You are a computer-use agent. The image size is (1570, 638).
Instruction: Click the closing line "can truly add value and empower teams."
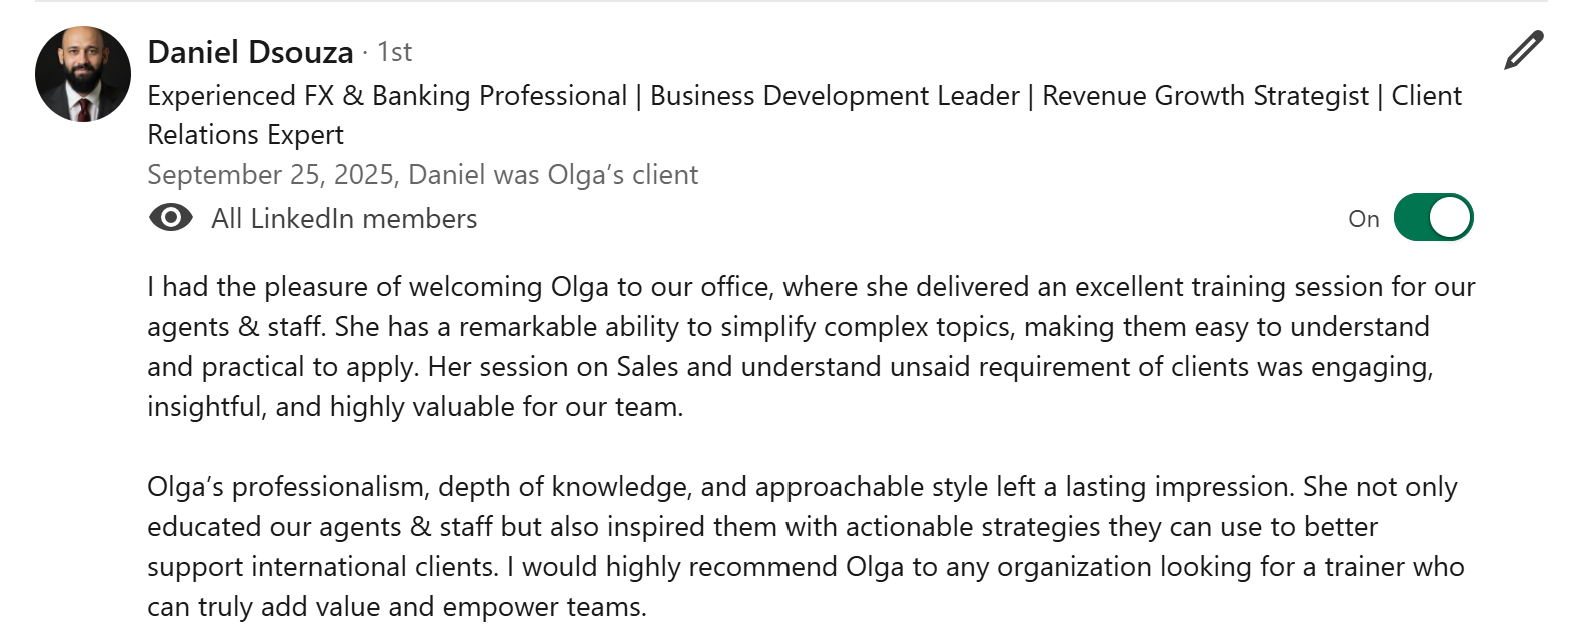coord(397,607)
